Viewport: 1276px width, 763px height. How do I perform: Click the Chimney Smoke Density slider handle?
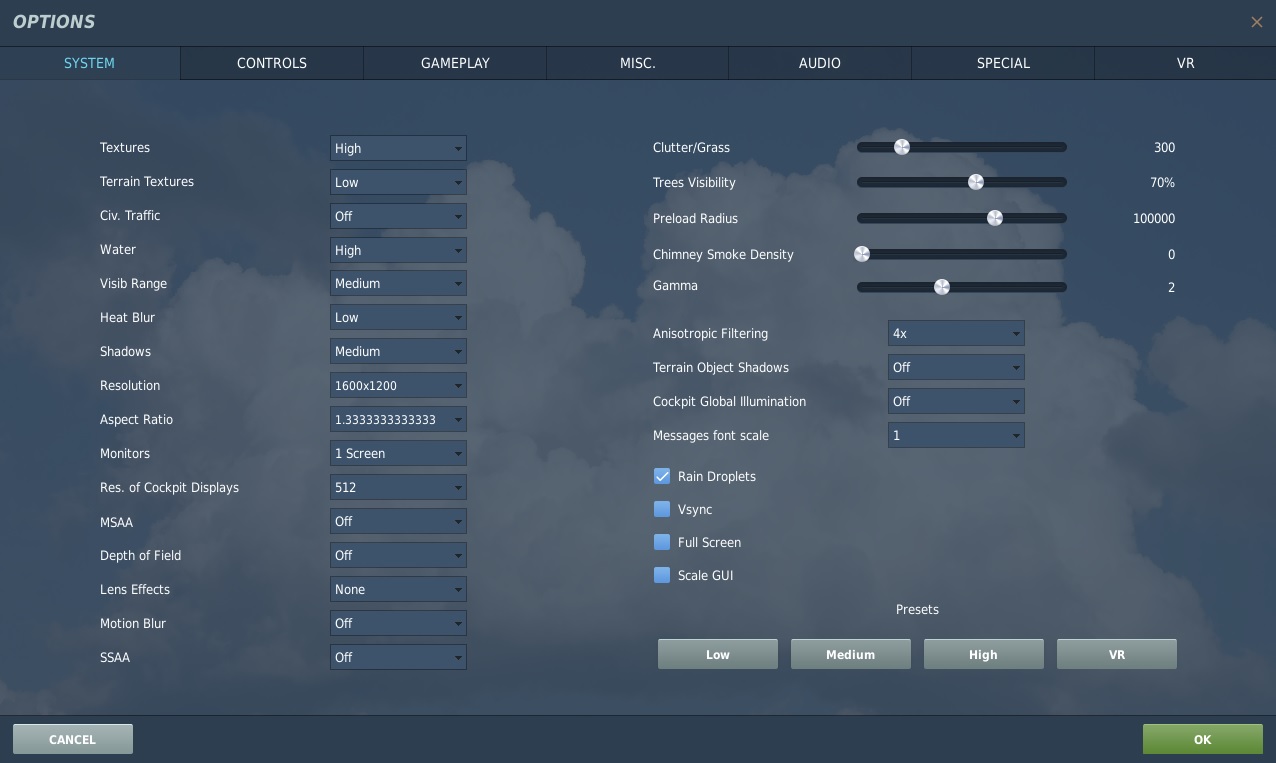[x=862, y=254]
